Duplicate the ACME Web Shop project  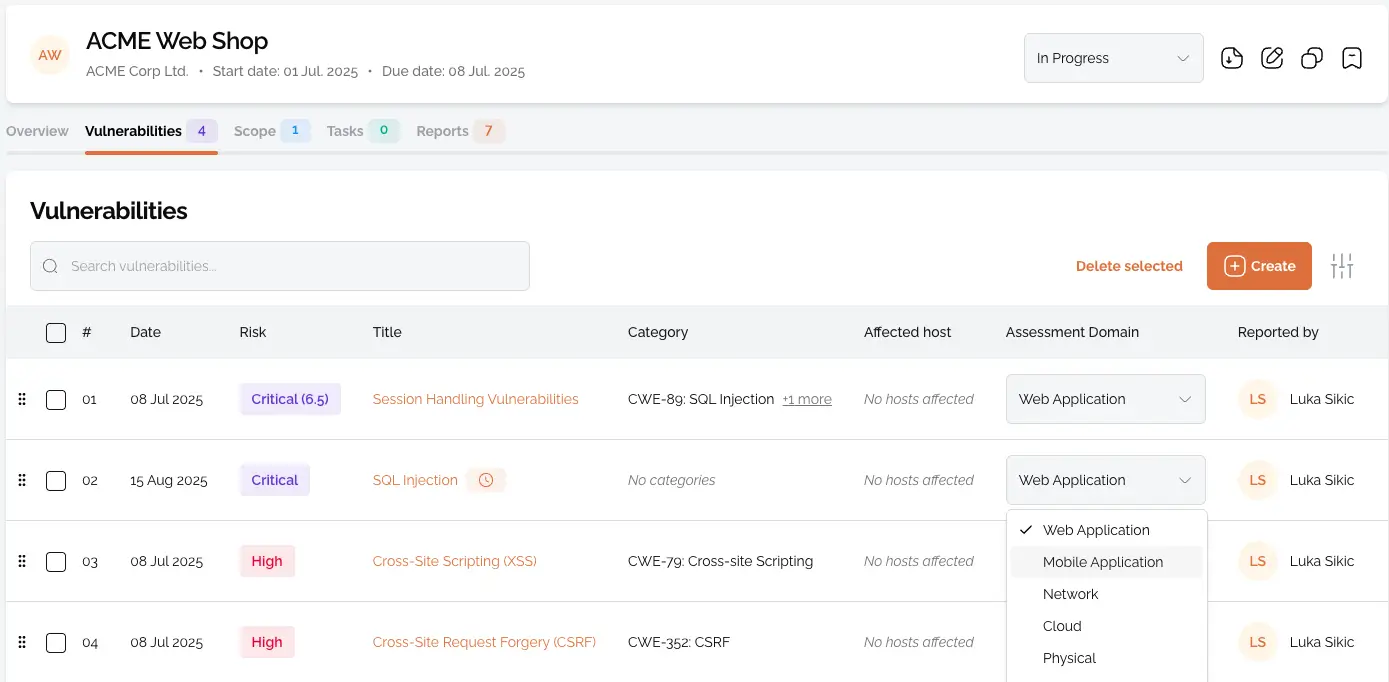(x=1312, y=58)
